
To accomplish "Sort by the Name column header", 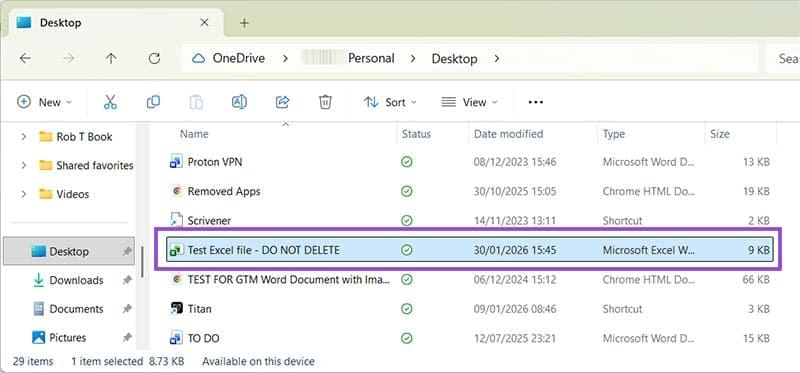I will click(x=194, y=134).
